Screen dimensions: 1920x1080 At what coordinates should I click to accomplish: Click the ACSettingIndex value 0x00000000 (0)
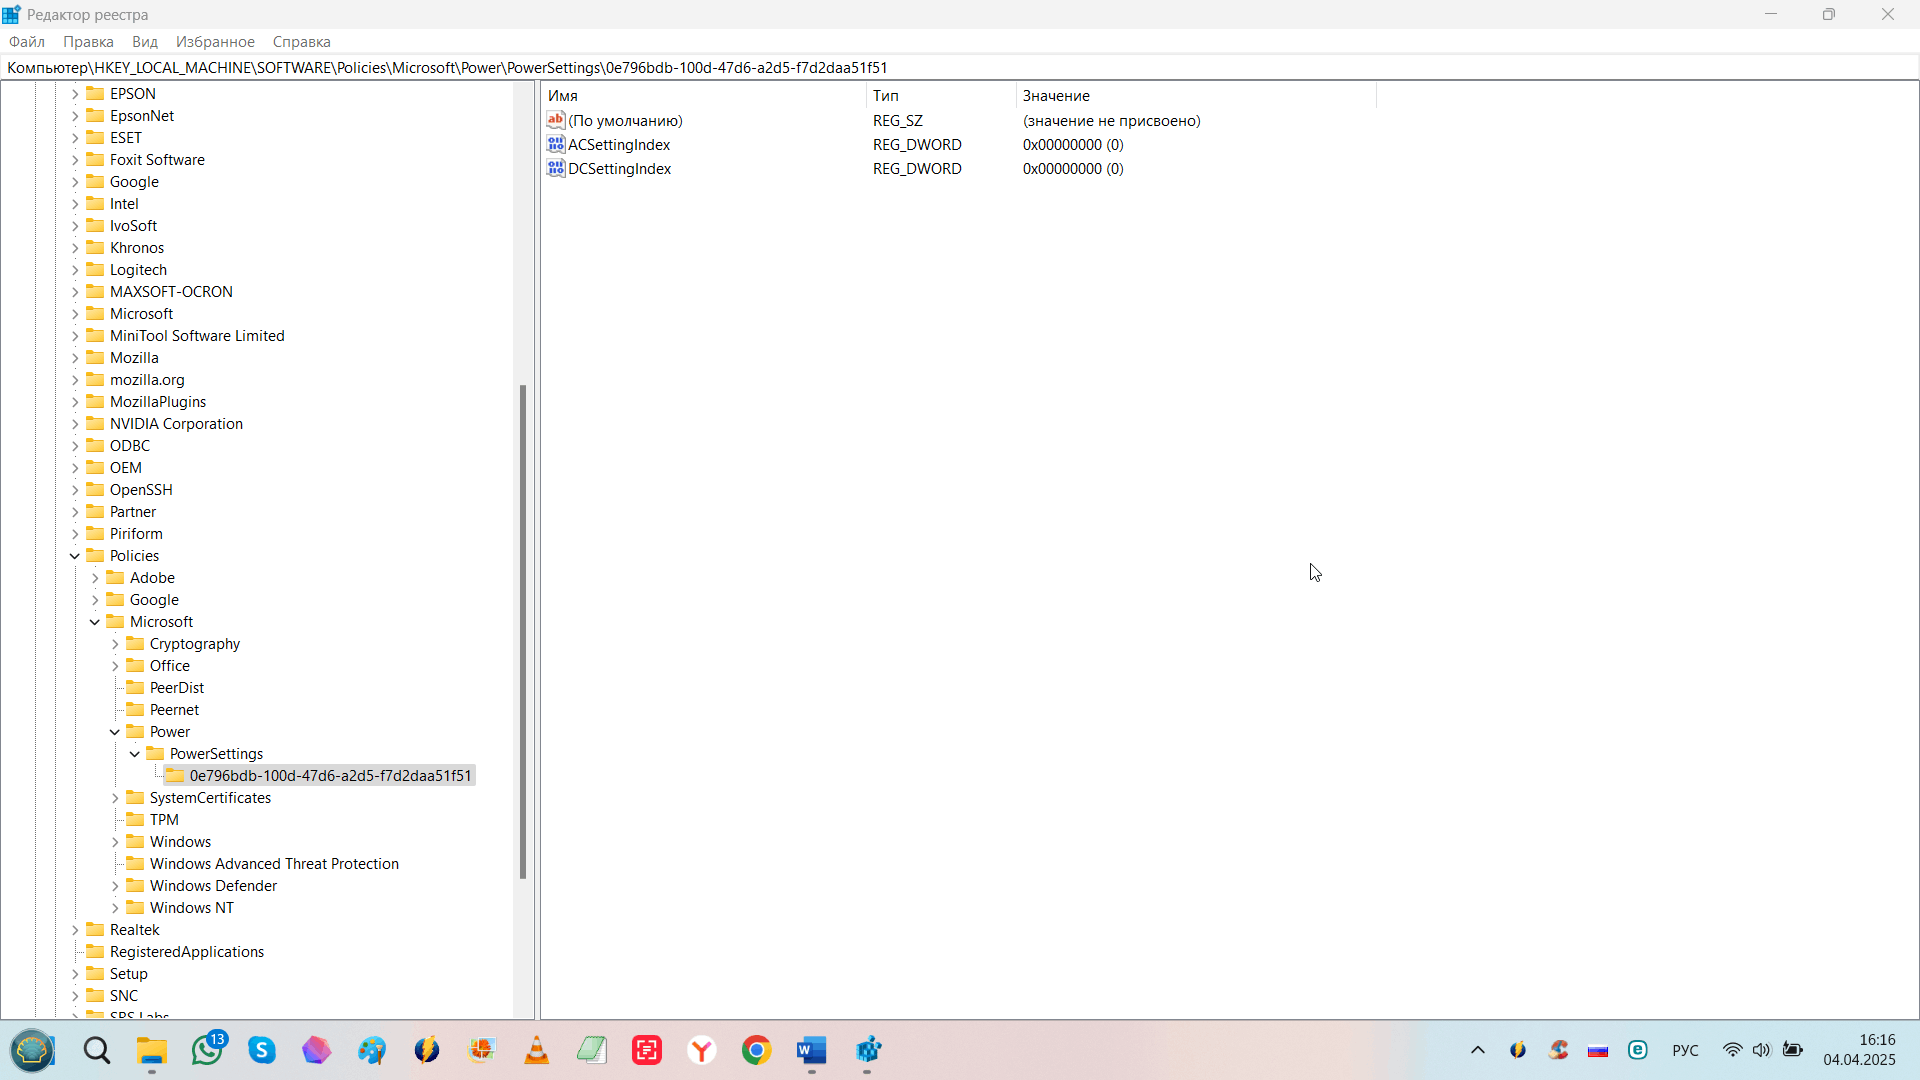click(1073, 145)
